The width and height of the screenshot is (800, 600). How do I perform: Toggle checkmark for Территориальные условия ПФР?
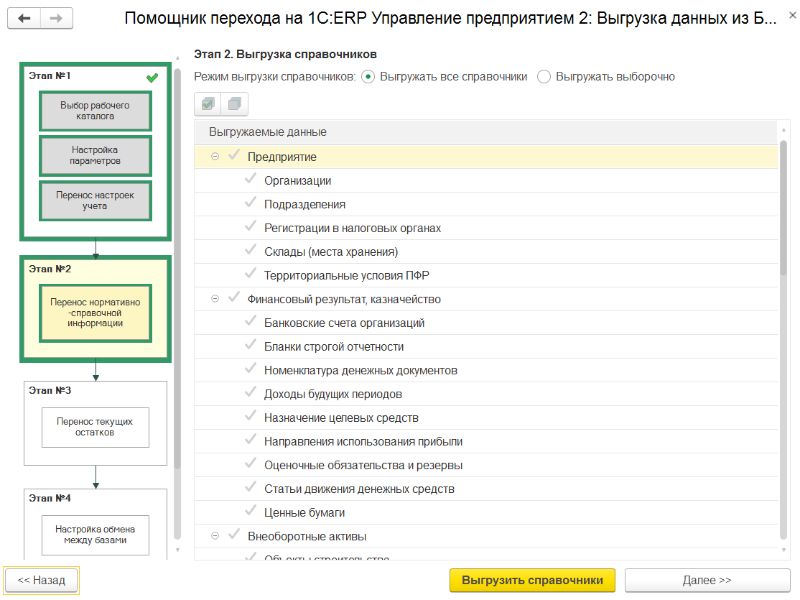point(251,273)
